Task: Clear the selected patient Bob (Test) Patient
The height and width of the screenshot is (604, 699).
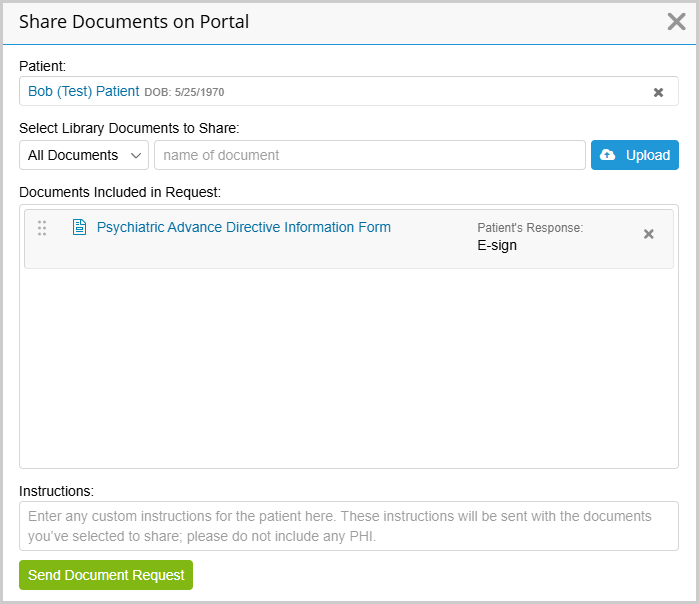Action: click(x=658, y=92)
